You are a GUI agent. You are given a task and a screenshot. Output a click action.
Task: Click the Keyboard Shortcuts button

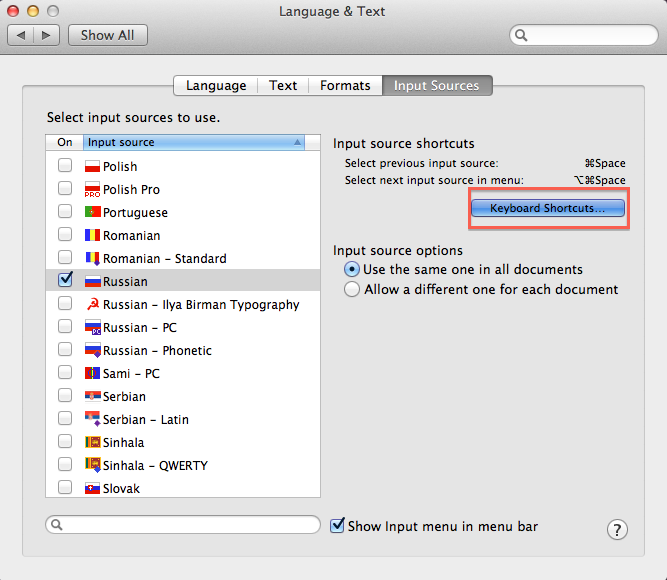[x=547, y=208]
